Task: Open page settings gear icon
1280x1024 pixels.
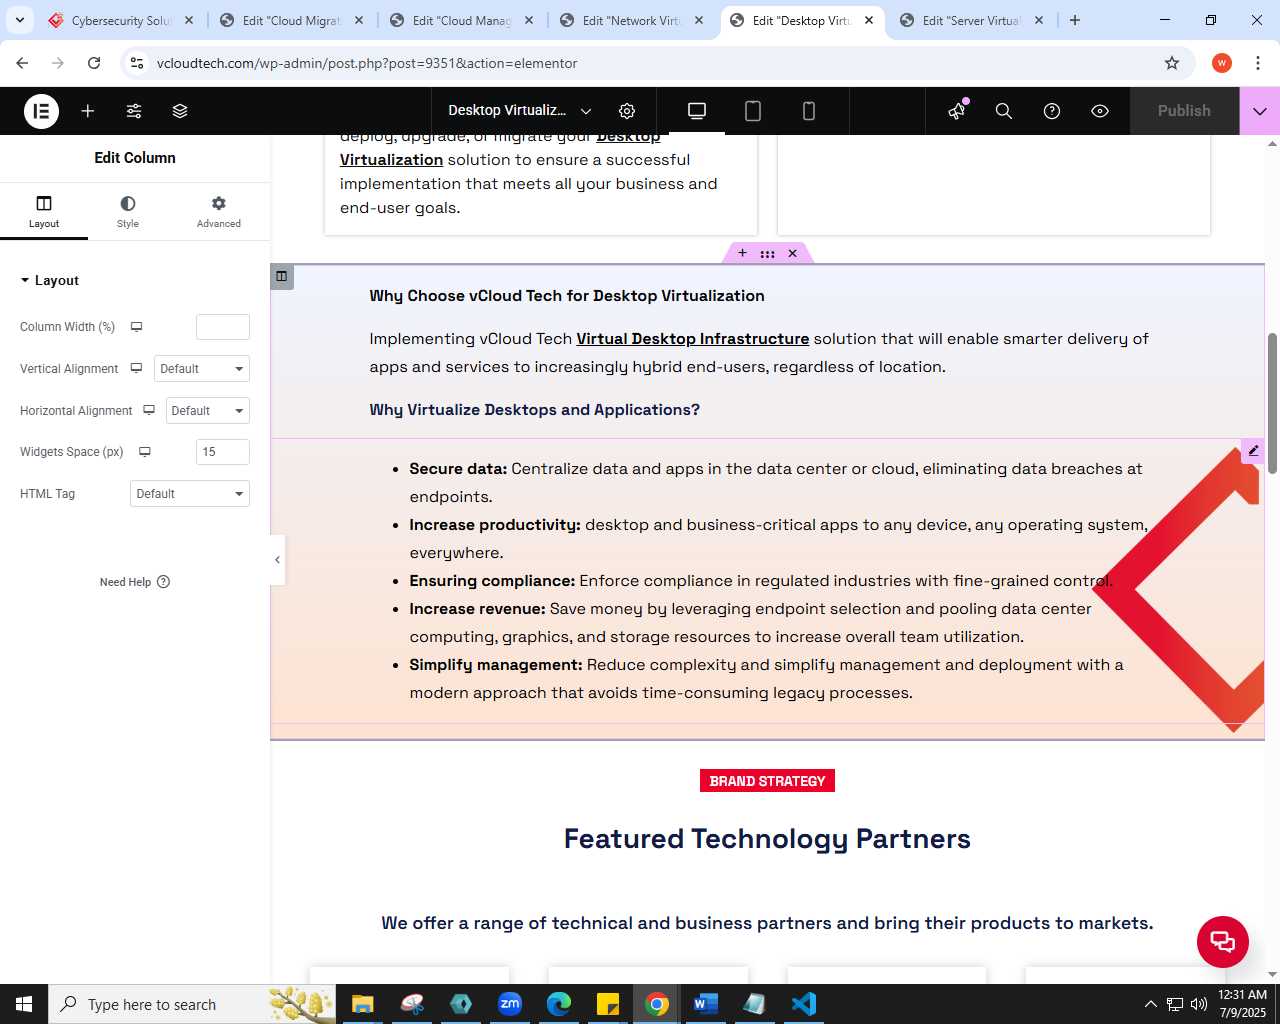Action: coord(627,111)
